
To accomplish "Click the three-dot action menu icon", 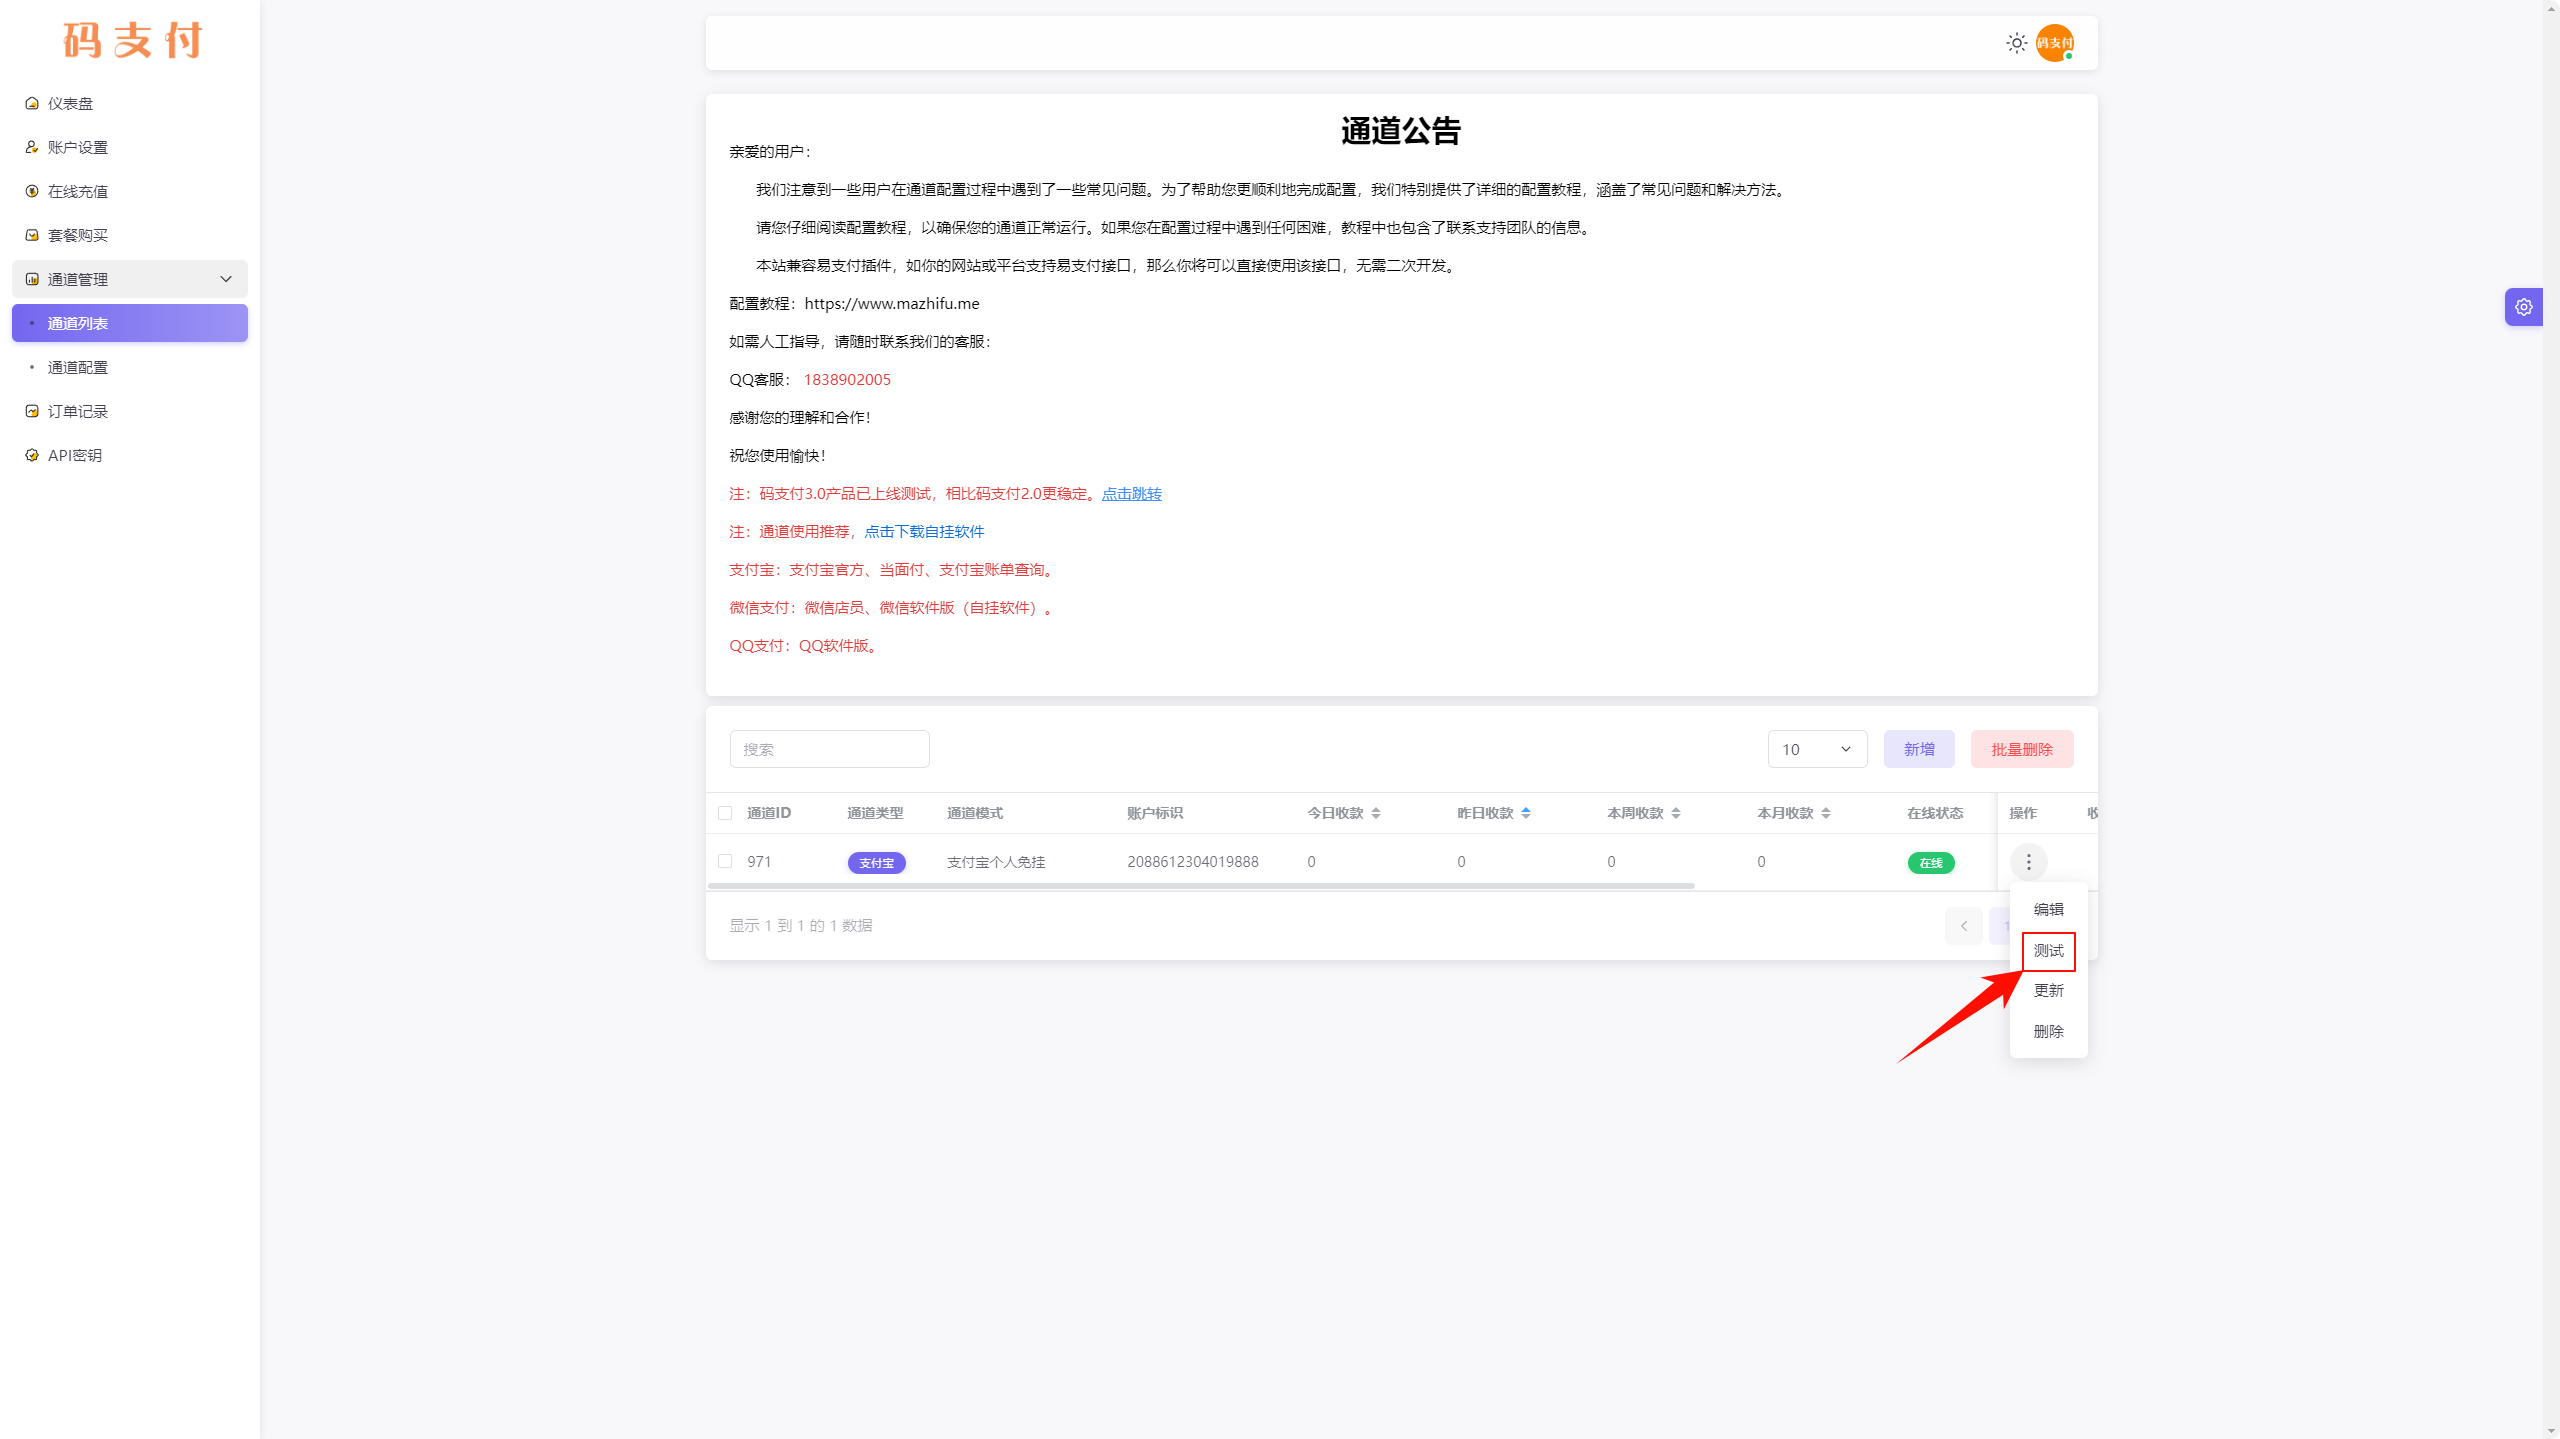I will (2028, 862).
